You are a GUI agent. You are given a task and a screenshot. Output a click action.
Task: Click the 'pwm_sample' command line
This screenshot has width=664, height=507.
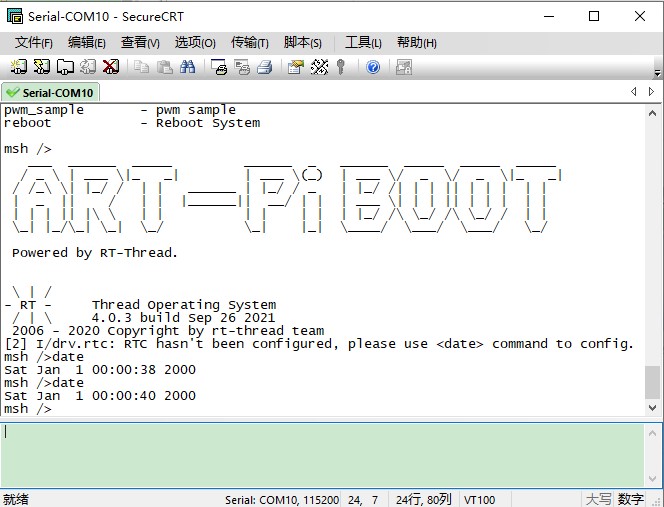pos(120,110)
